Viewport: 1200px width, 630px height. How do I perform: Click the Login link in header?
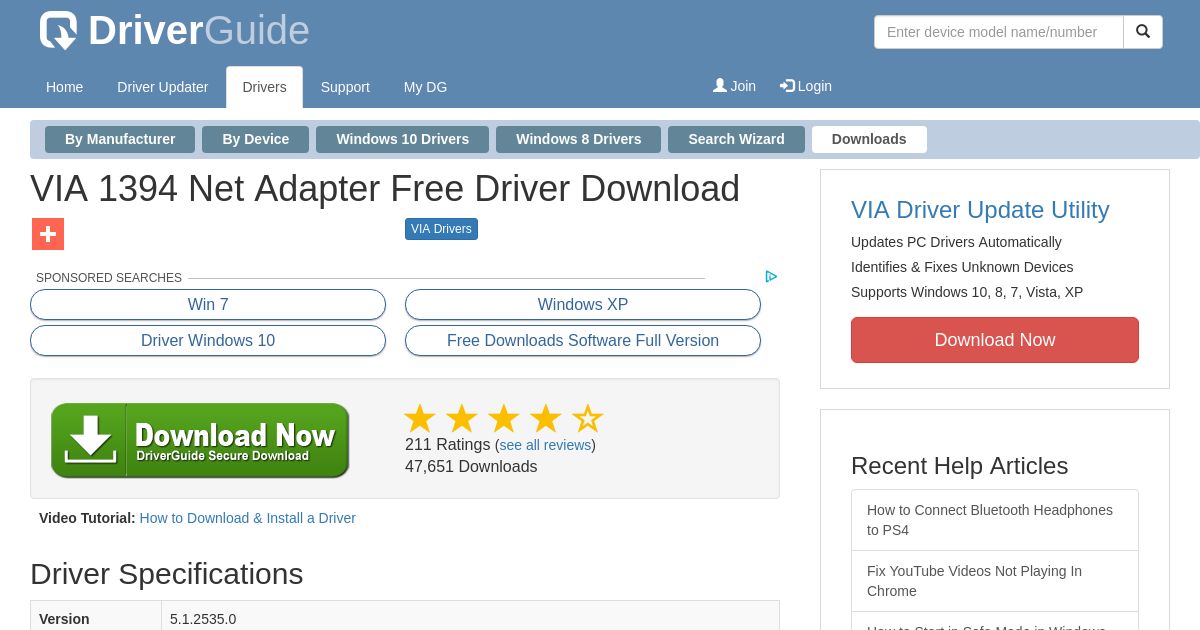[x=806, y=86]
